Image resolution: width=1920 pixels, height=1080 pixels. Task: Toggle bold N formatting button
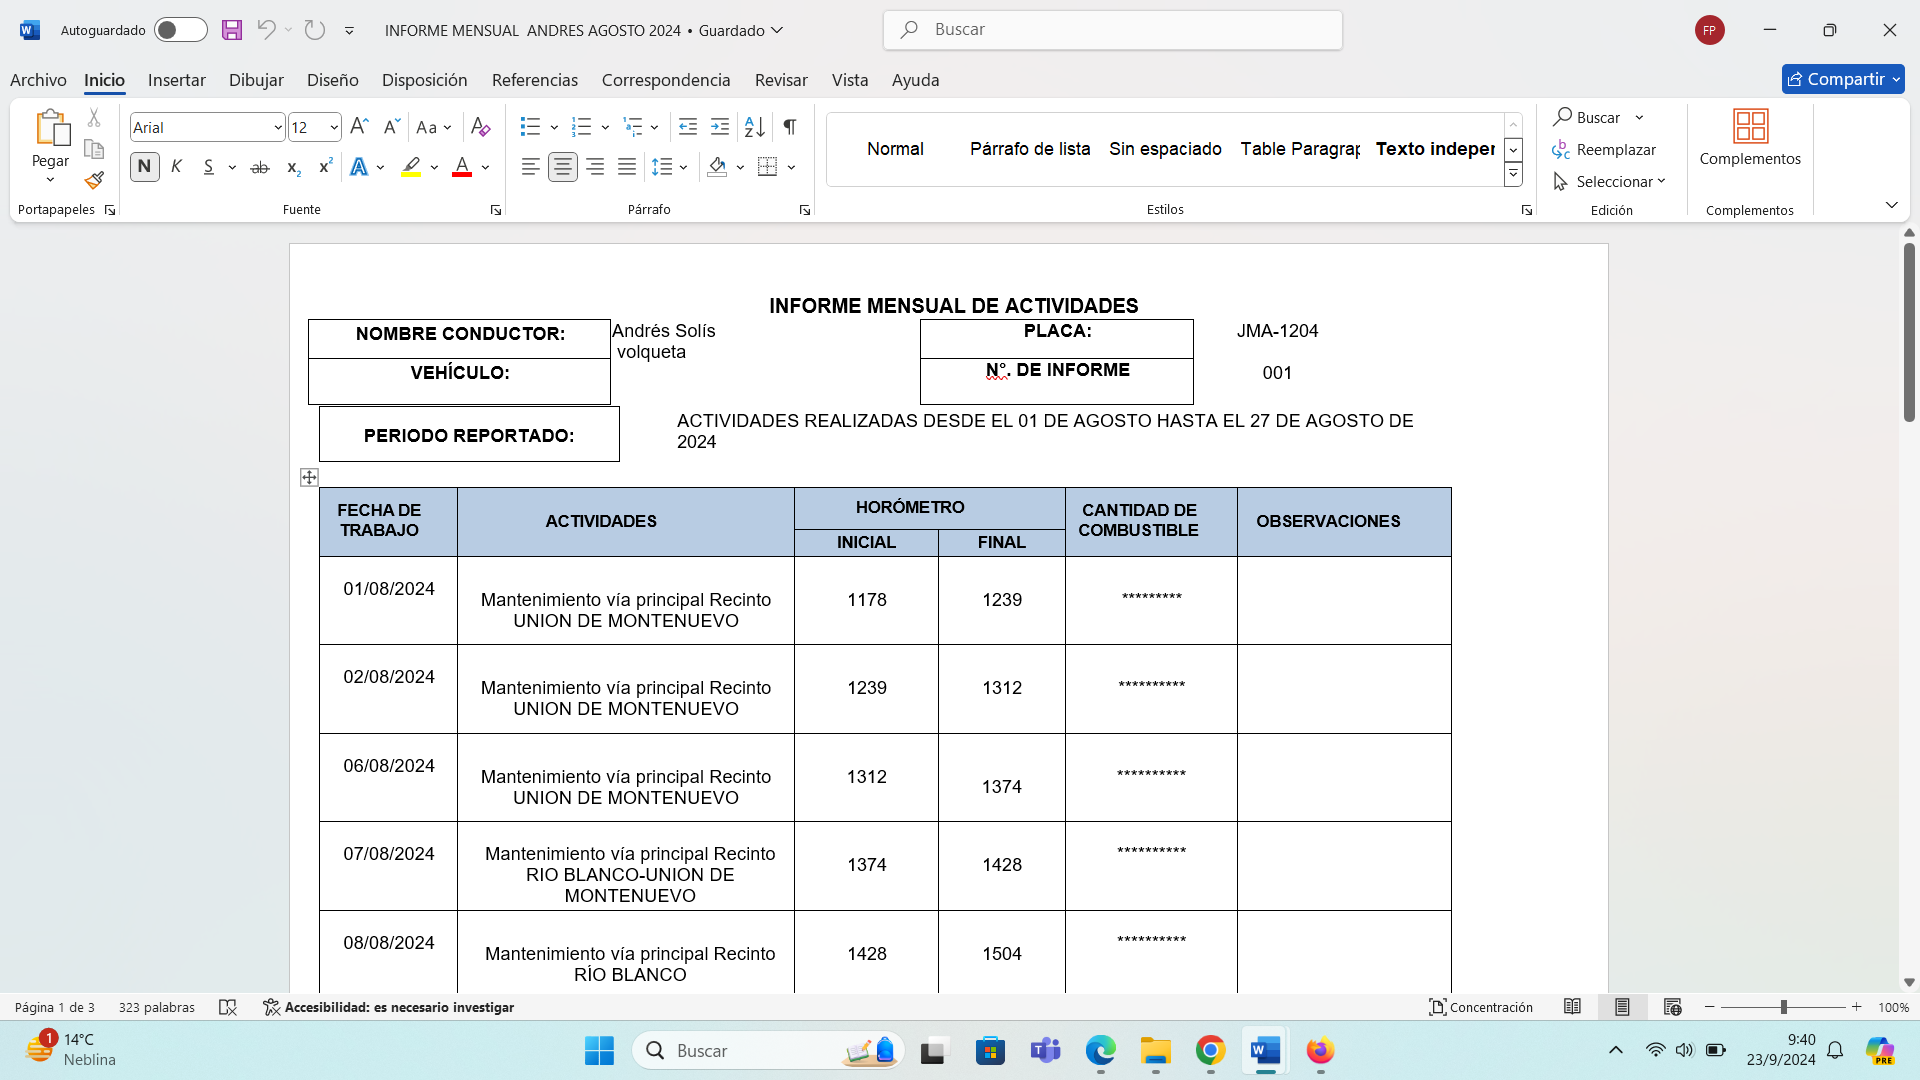[144, 167]
